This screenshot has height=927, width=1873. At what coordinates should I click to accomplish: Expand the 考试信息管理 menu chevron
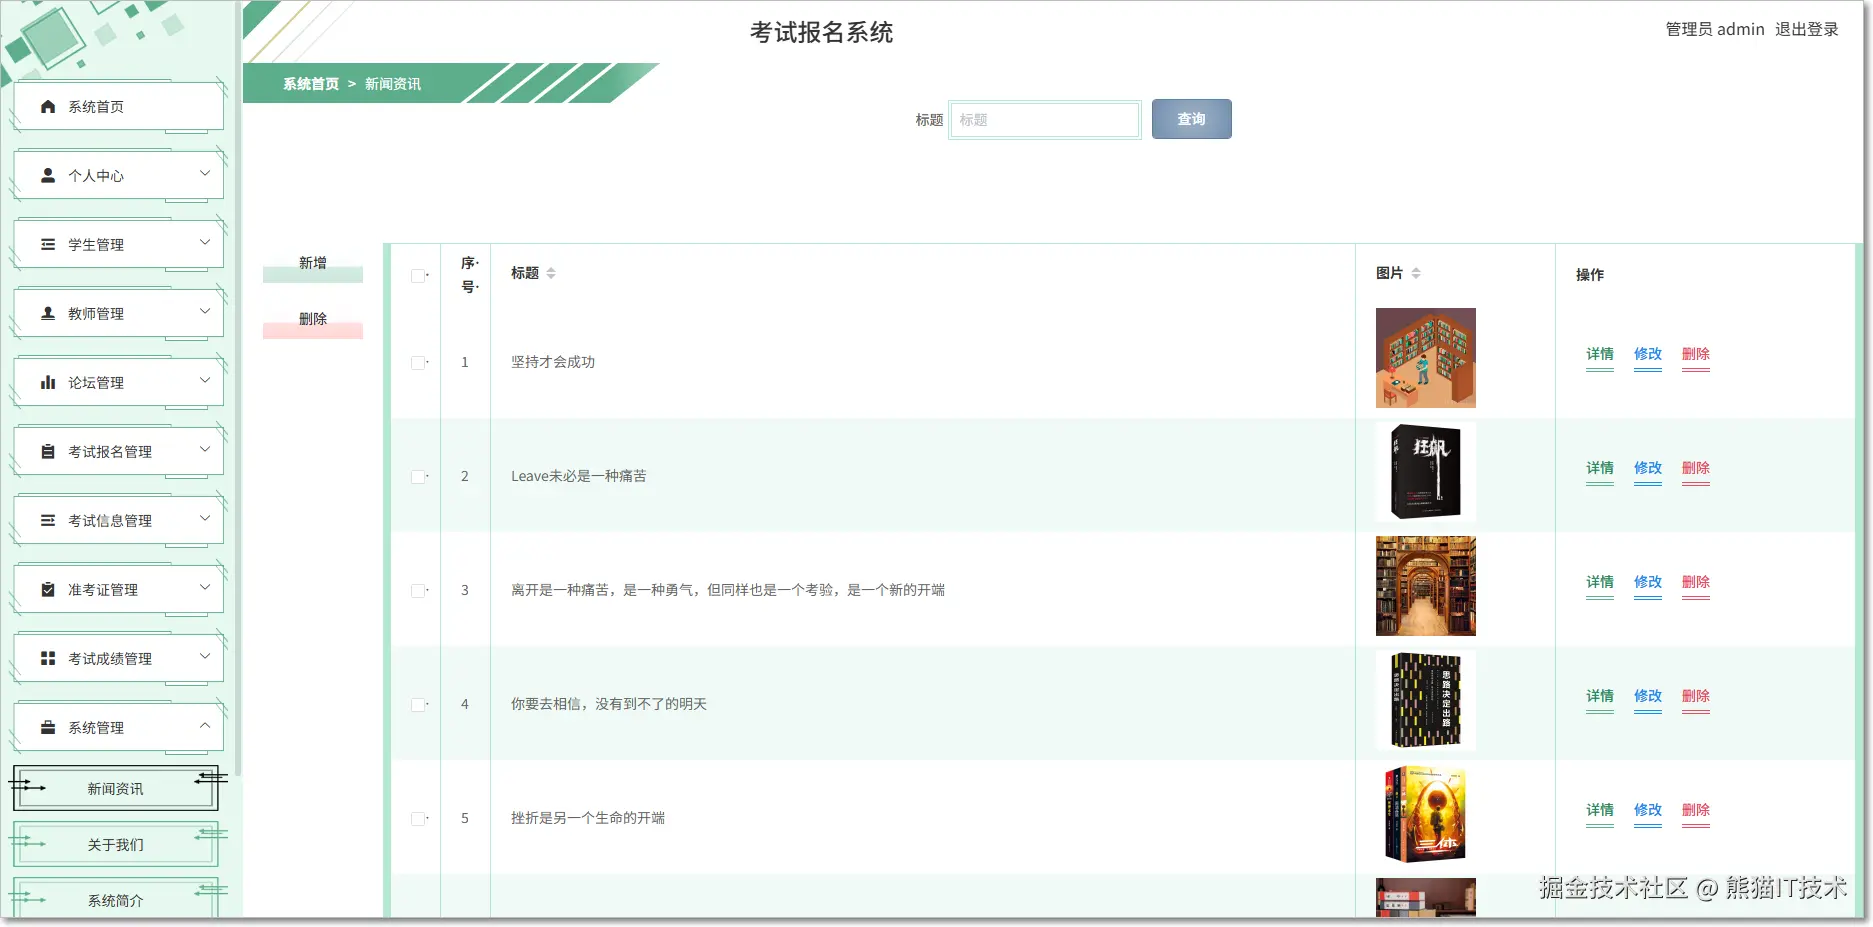pos(205,518)
